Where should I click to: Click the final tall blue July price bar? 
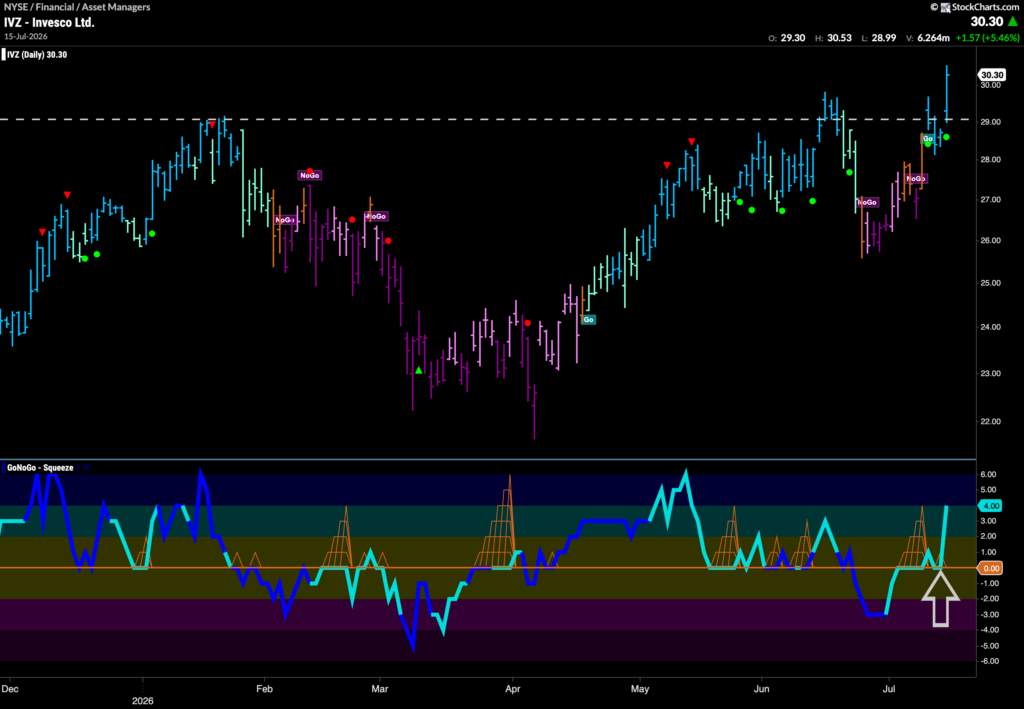pos(947,93)
